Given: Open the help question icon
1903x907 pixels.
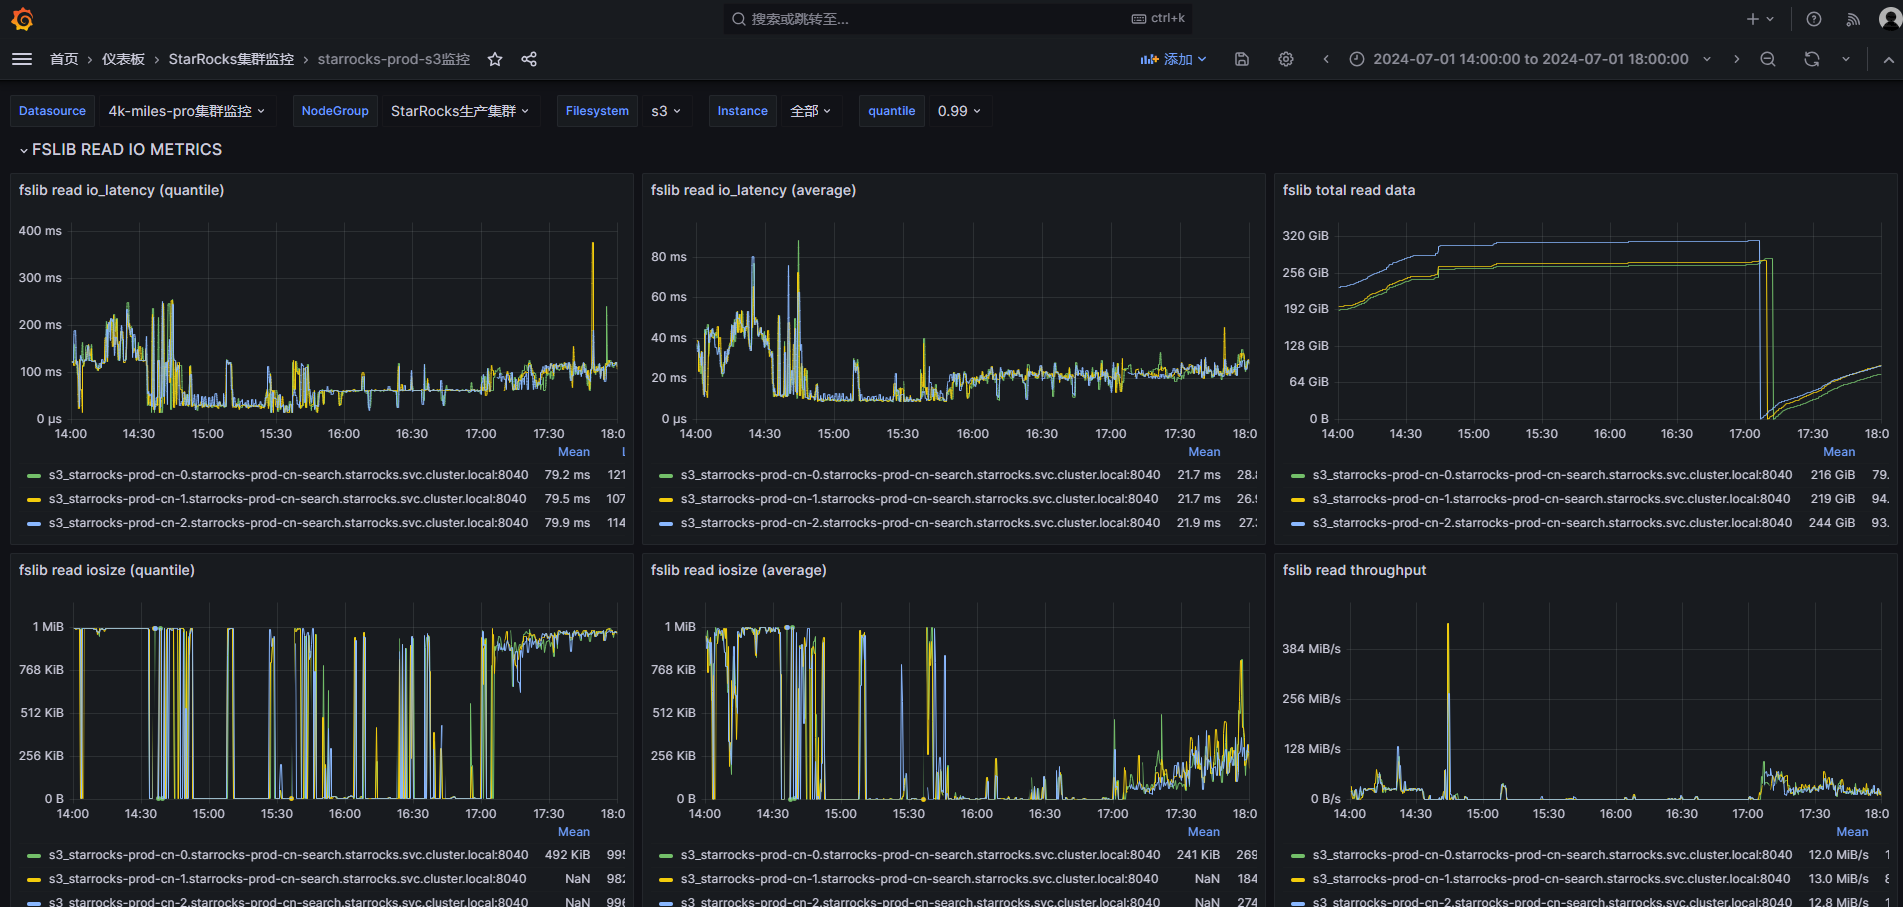Looking at the screenshot, I should click(x=1814, y=19).
